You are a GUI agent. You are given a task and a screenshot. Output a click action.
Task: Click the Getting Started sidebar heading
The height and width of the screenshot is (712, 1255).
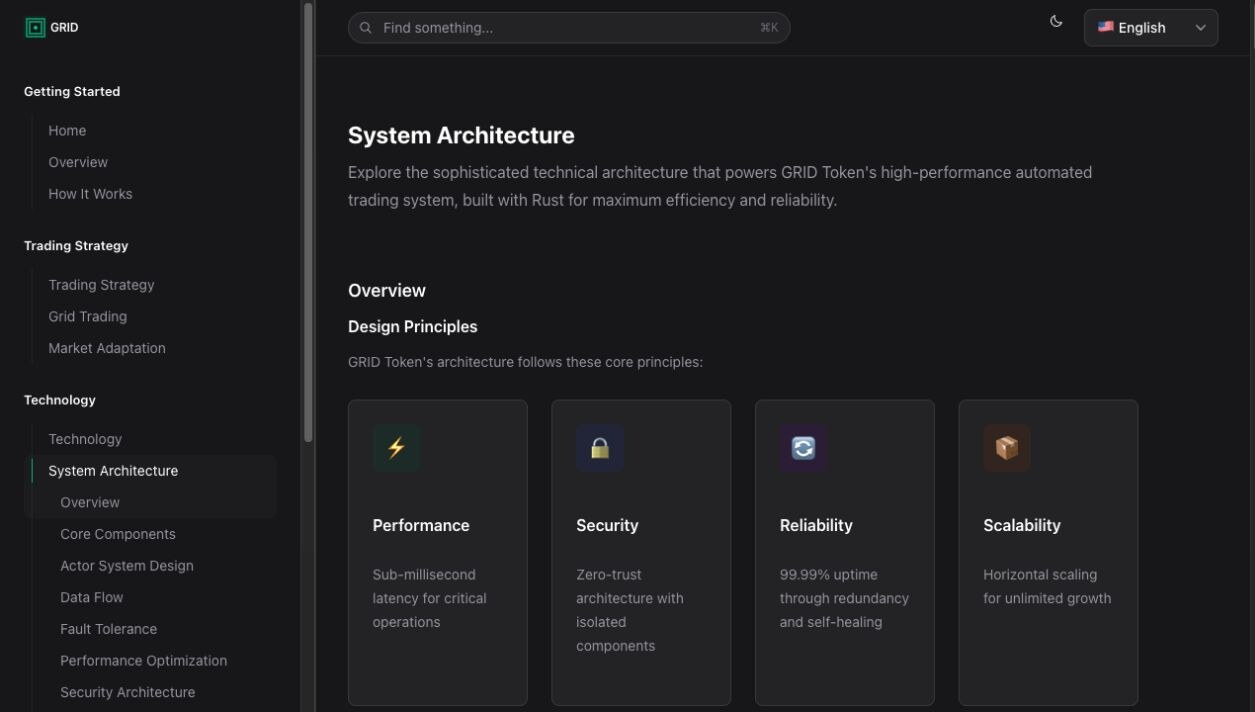[x=72, y=91]
